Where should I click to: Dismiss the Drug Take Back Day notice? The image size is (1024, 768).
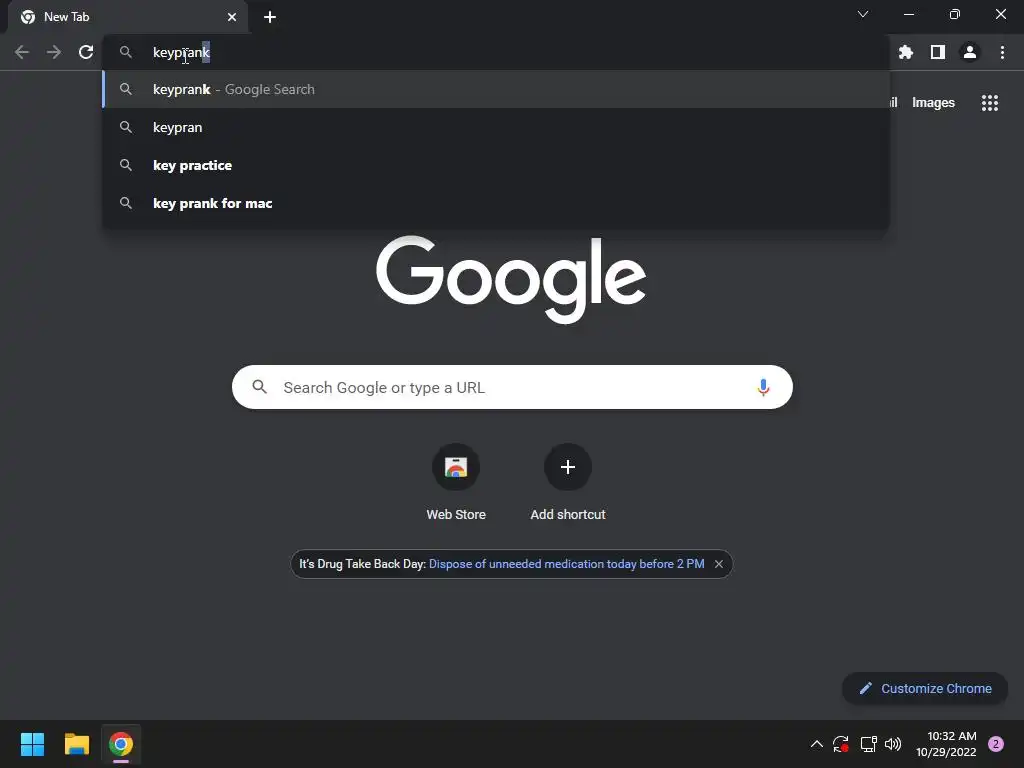click(x=718, y=564)
